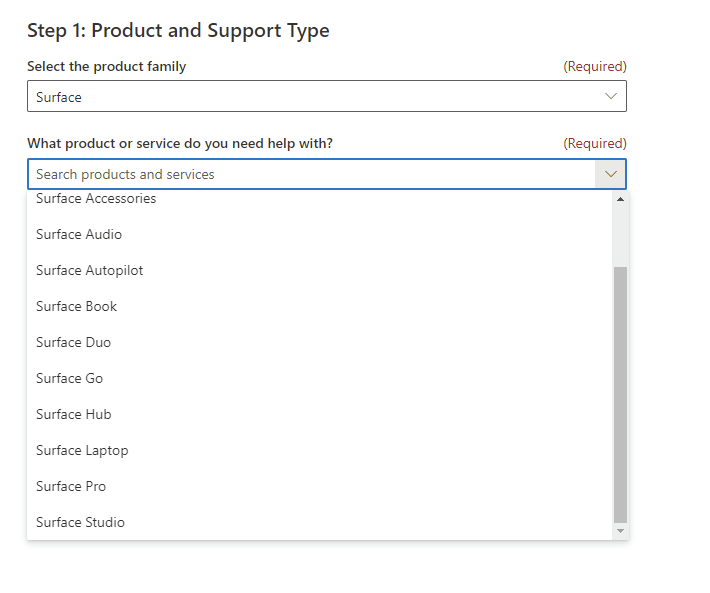The width and height of the screenshot is (710, 593).
Task: Choose Surface Audio option
Action: (320, 234)
